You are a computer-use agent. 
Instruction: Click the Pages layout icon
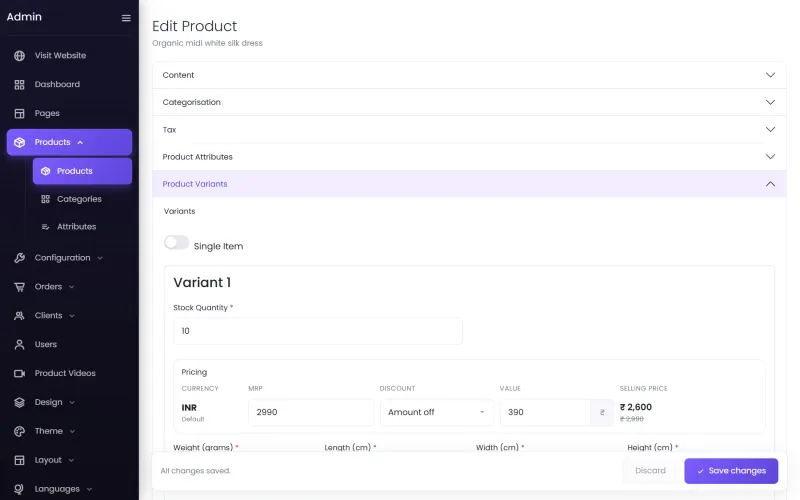click(19, 113)
